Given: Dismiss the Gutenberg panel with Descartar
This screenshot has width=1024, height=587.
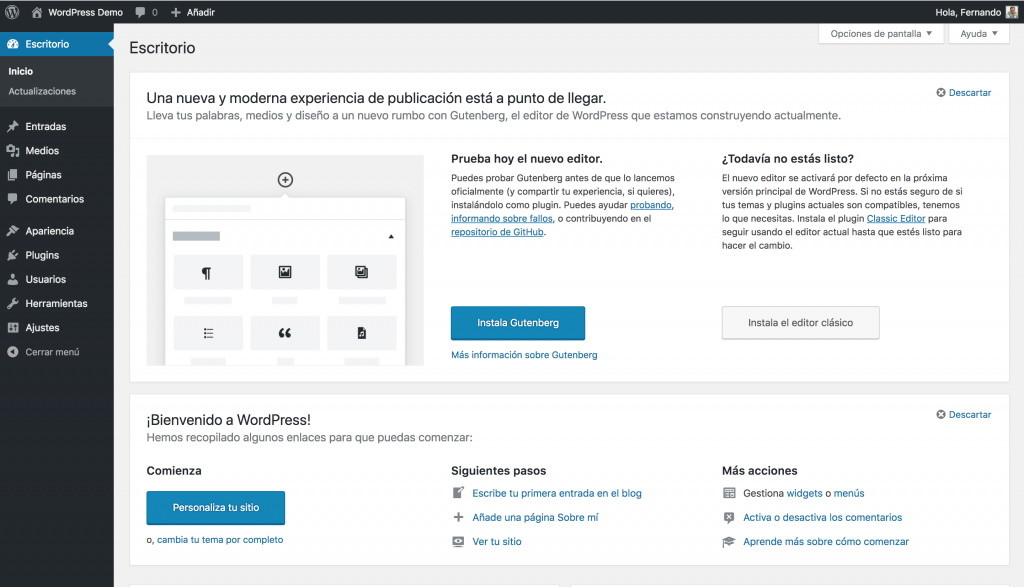Looking at the screenshot, I should pyautogui.click(x=963, y=93).
